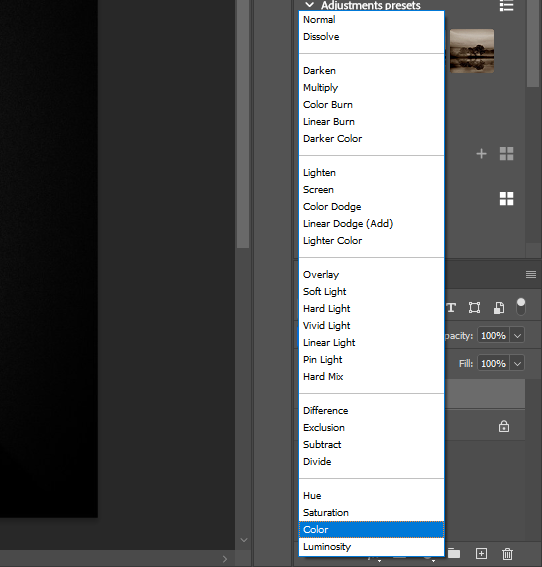Image resolution: width=542 pixels, height=567 pixels.
Task: Select Exclusion blend mode
Action: (371, 427)
